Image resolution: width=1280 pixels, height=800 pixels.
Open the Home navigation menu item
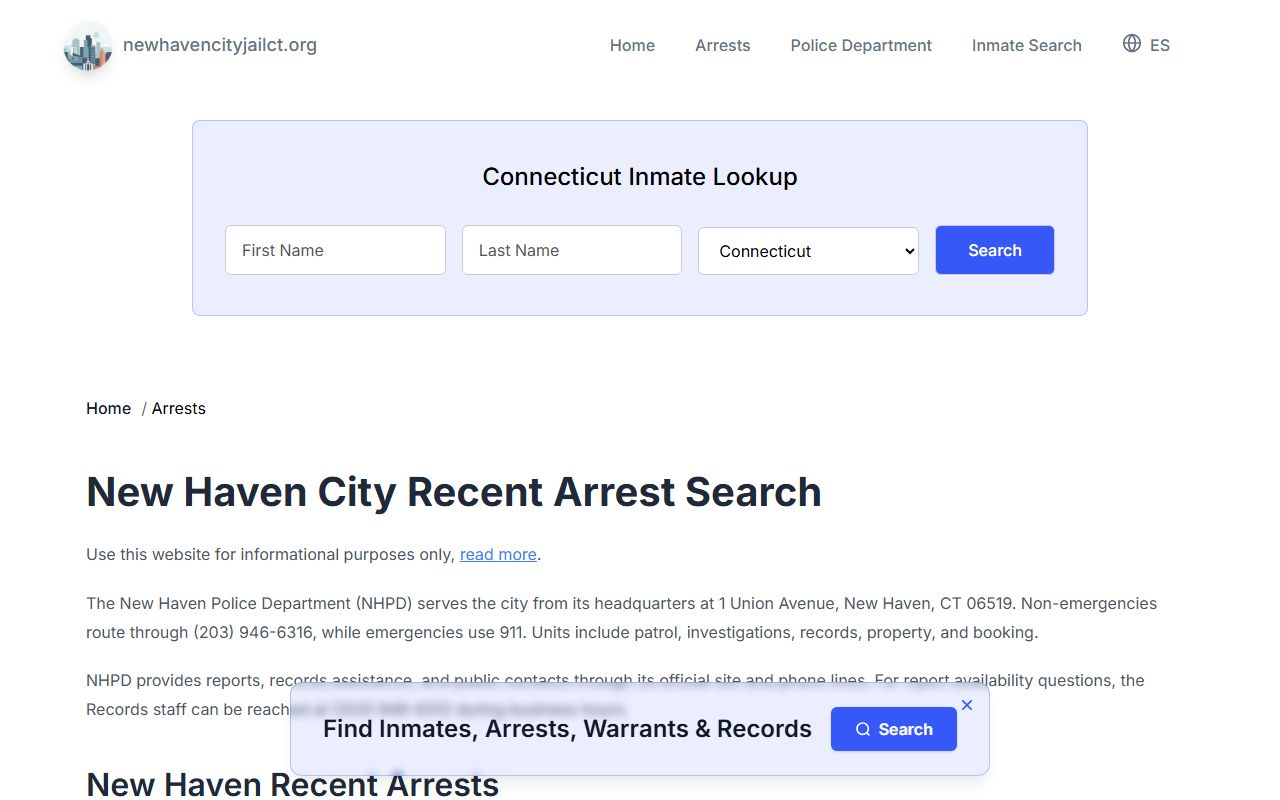[x=632, y=45]
